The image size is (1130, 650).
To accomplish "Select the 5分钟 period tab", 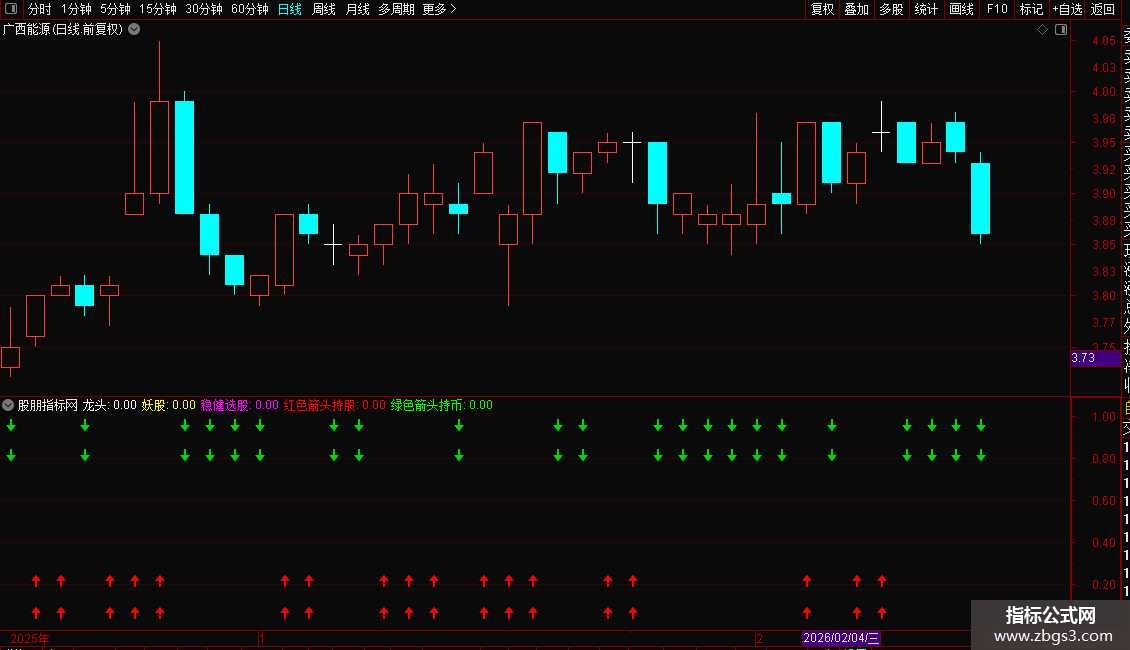I will pyautogui.click(x=115, y=9).
